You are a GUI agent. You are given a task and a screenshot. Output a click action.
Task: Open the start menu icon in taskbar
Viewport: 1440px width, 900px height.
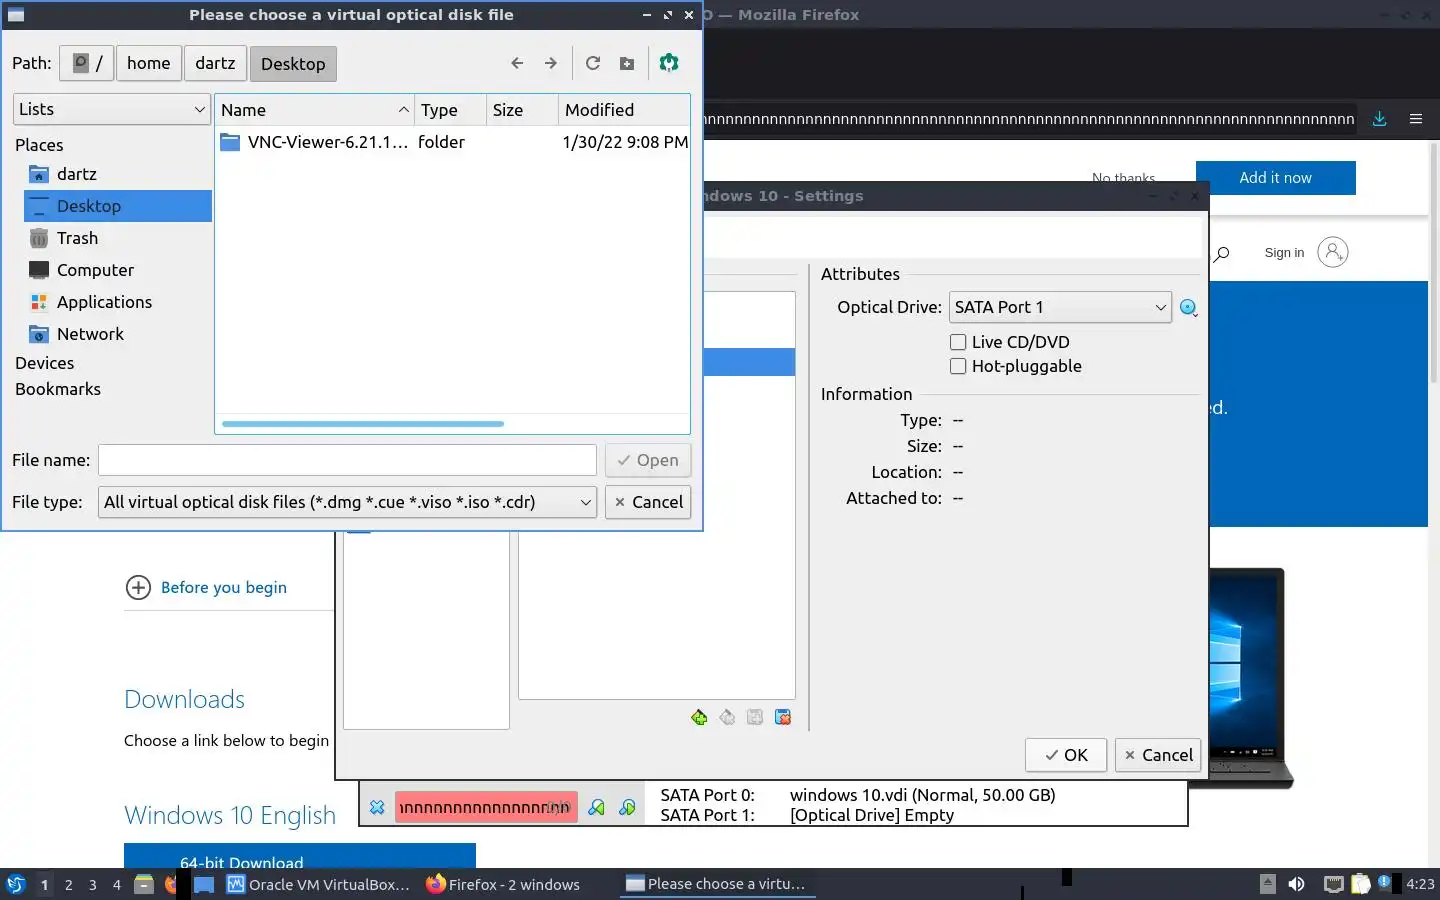pos(16,884)
